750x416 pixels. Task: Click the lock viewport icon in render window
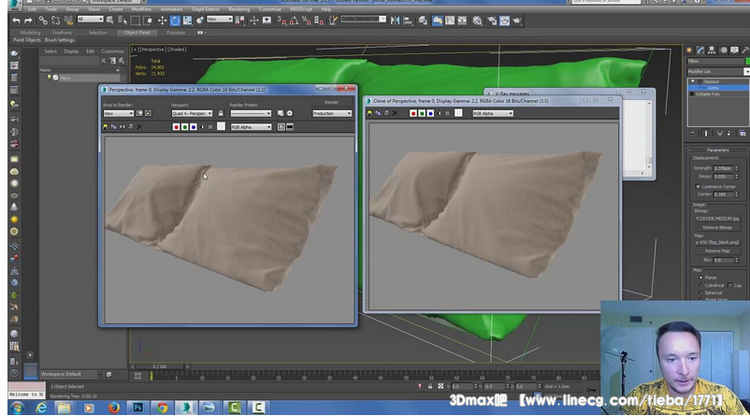tap(221, 113)
